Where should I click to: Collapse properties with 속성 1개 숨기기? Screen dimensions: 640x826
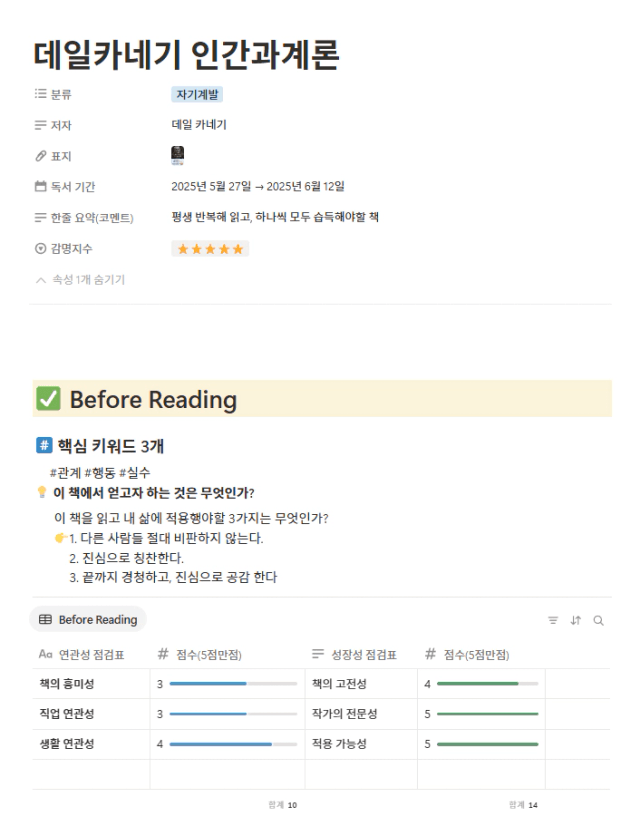80,280
